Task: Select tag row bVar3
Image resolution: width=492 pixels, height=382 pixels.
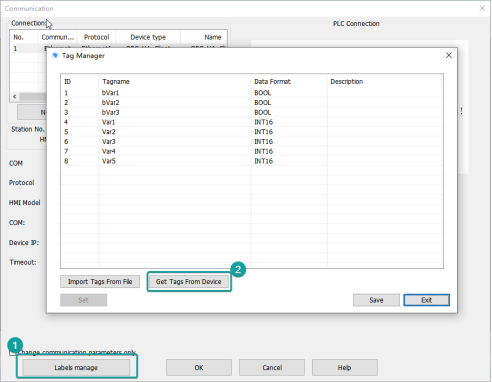Action: pyautogui.click(x=252, y=112)
